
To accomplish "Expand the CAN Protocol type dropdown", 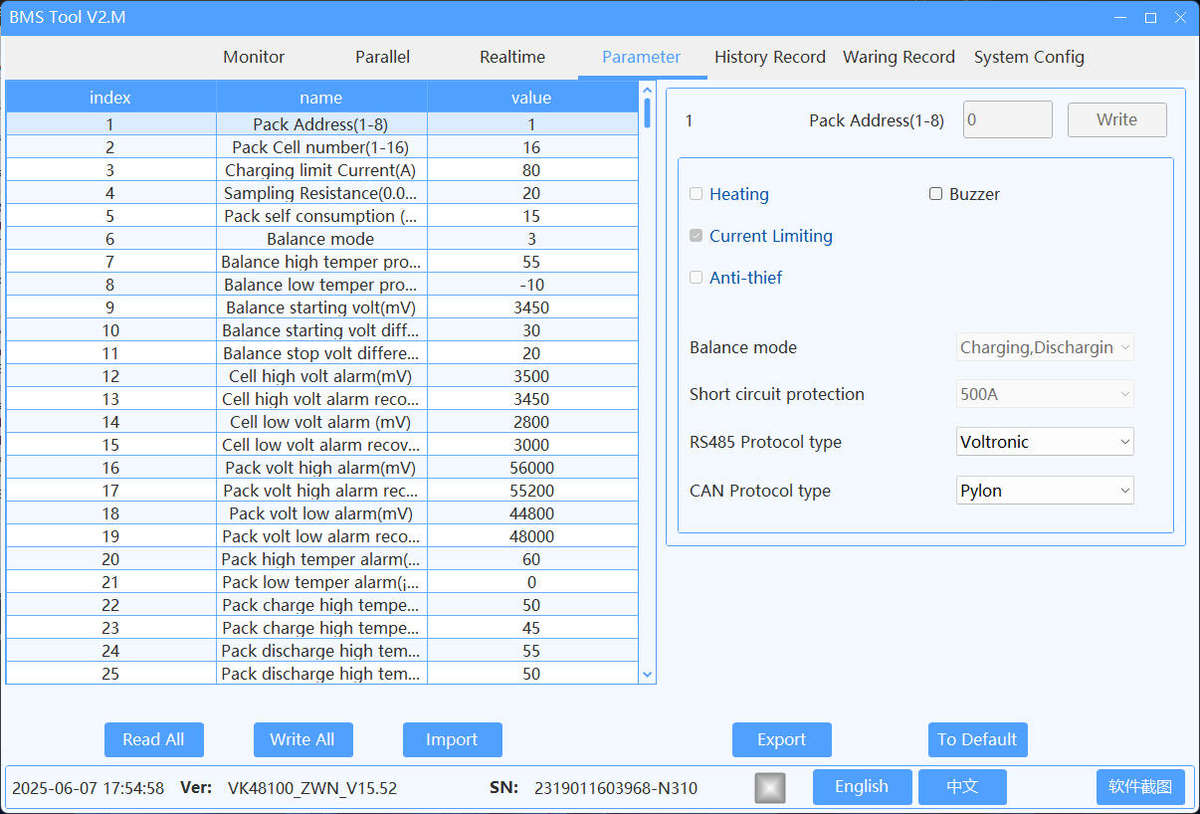I will click(x=1045, y=491).
